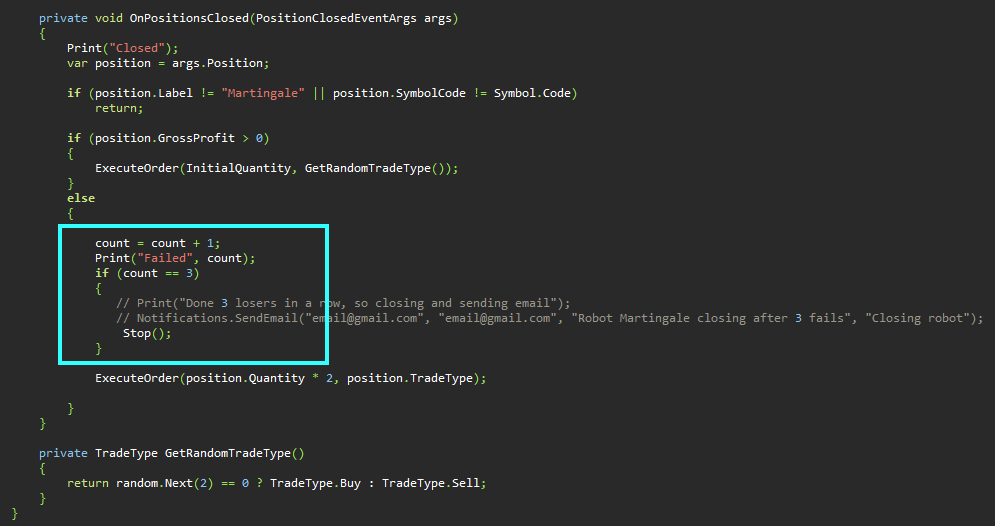Click the count = count + 1 line
Screen dimensions: 995x526
coord(157,243)
